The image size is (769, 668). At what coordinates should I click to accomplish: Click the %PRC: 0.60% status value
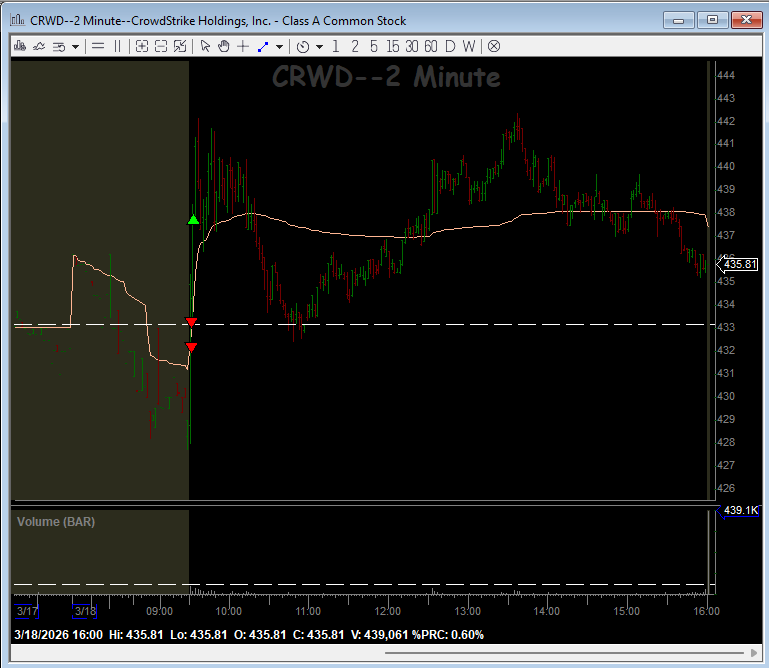[x=448, y=635]
